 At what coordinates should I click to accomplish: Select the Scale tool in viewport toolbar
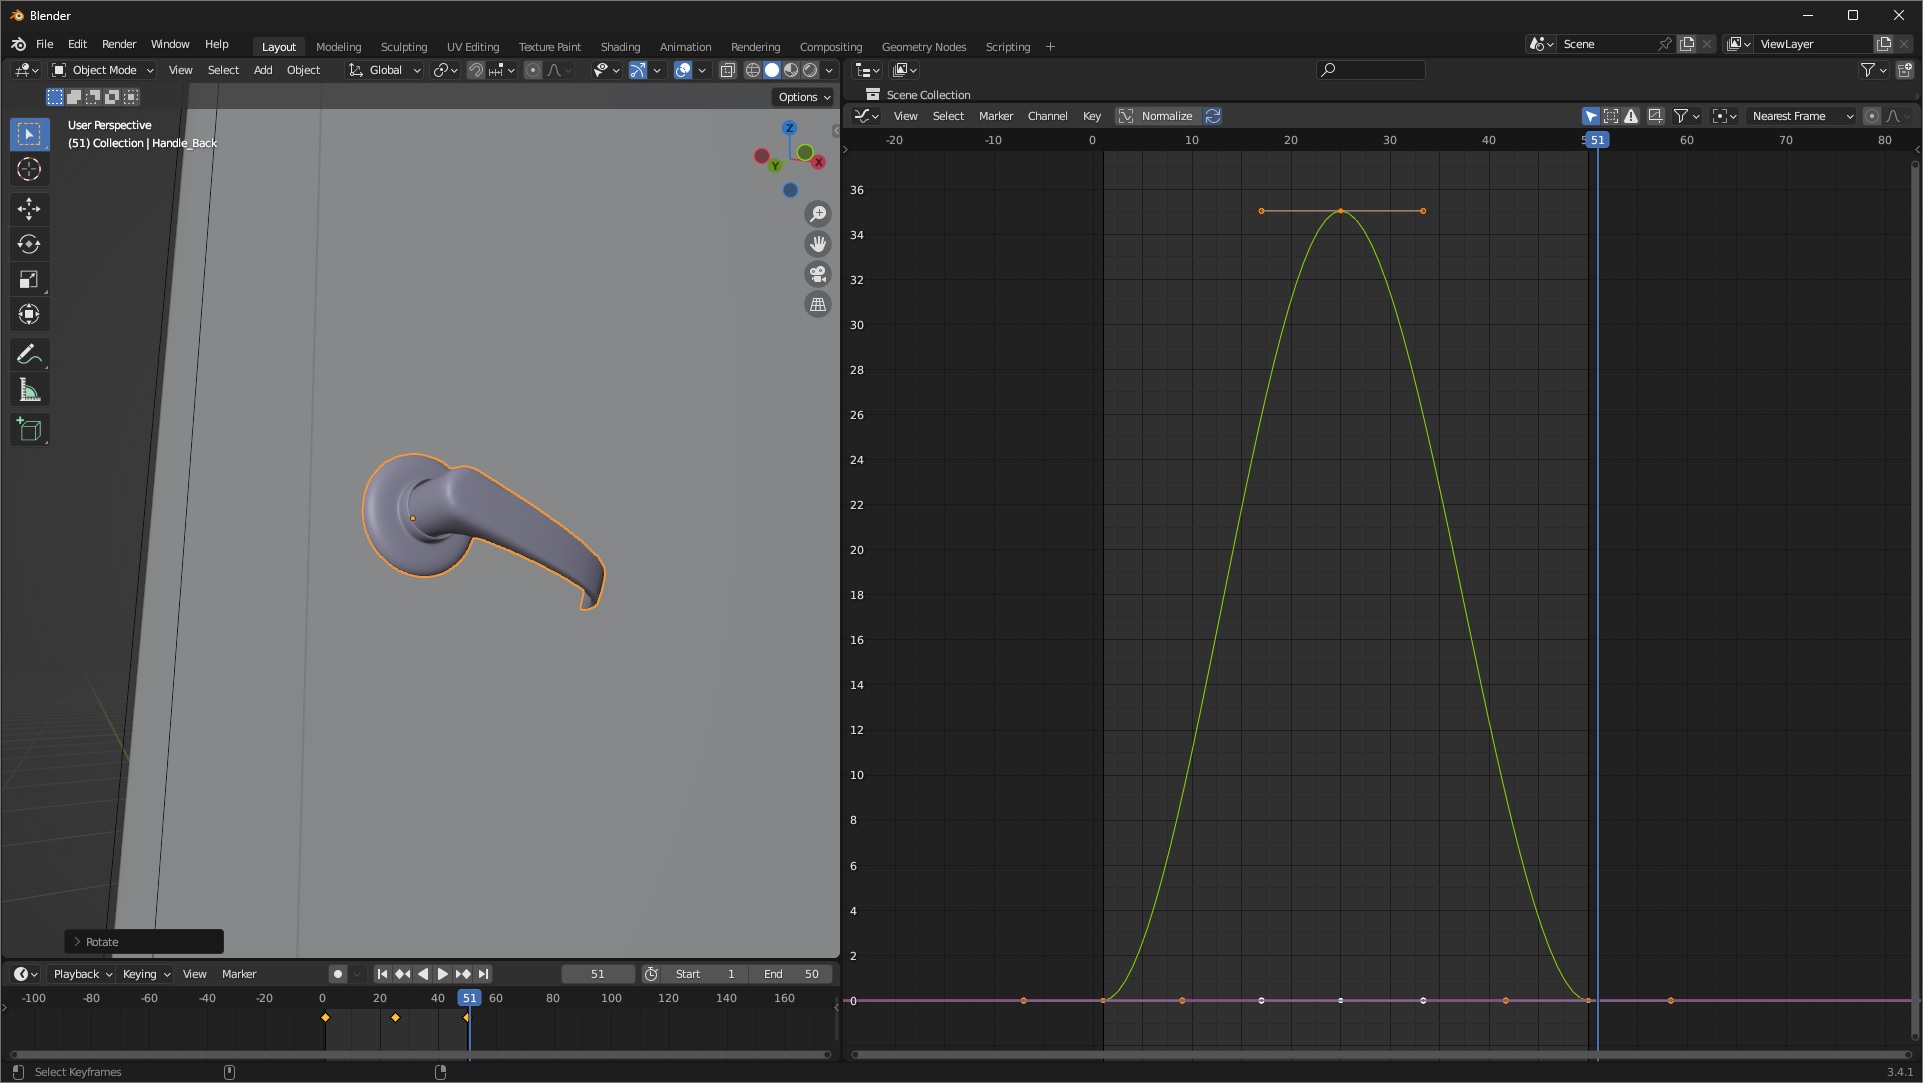click(x=29, y=279)
